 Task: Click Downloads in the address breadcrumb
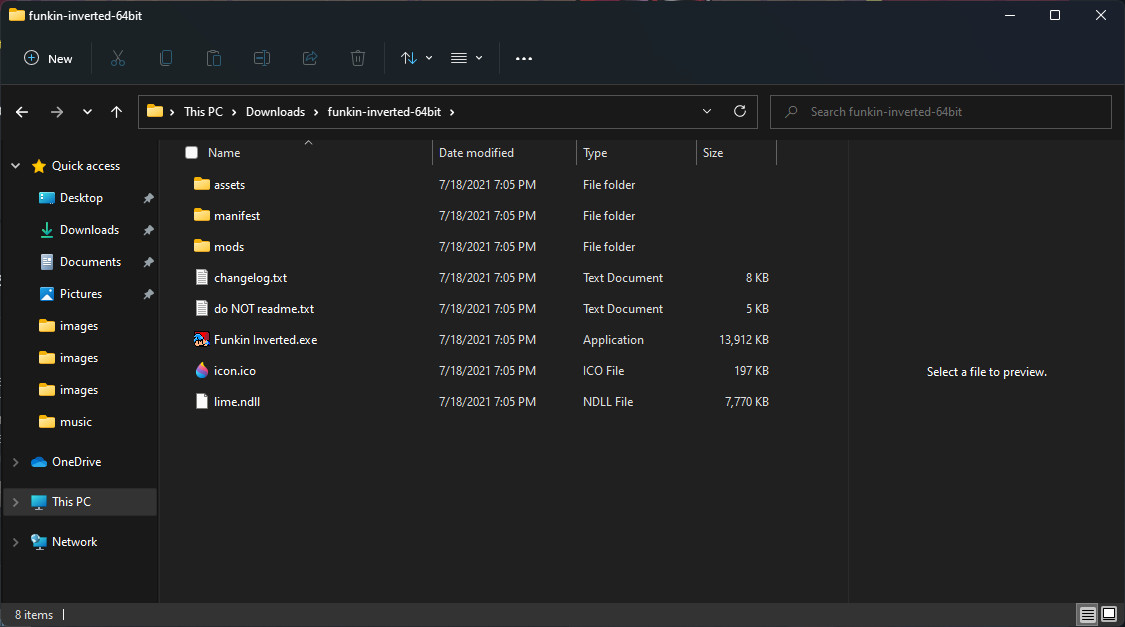coord(275,112)
